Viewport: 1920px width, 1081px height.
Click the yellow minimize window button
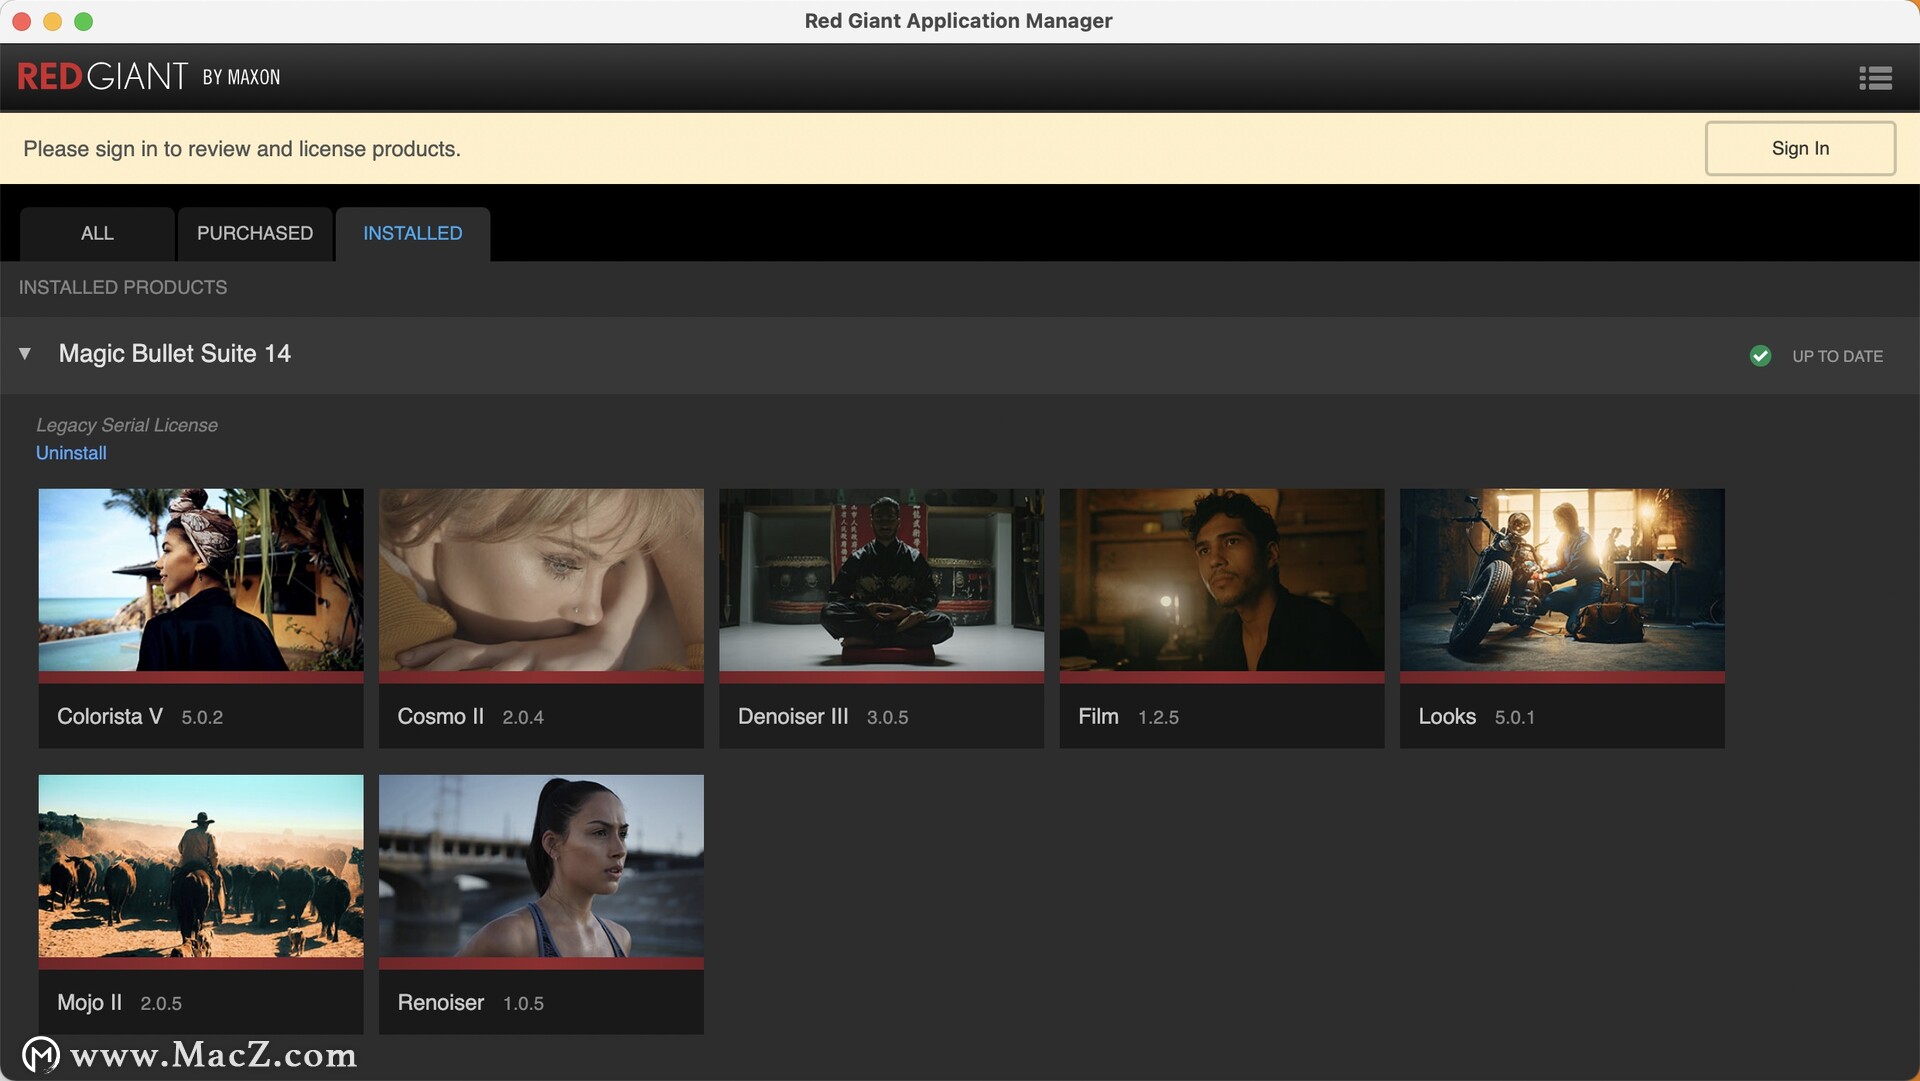click(x=53, y=21)
